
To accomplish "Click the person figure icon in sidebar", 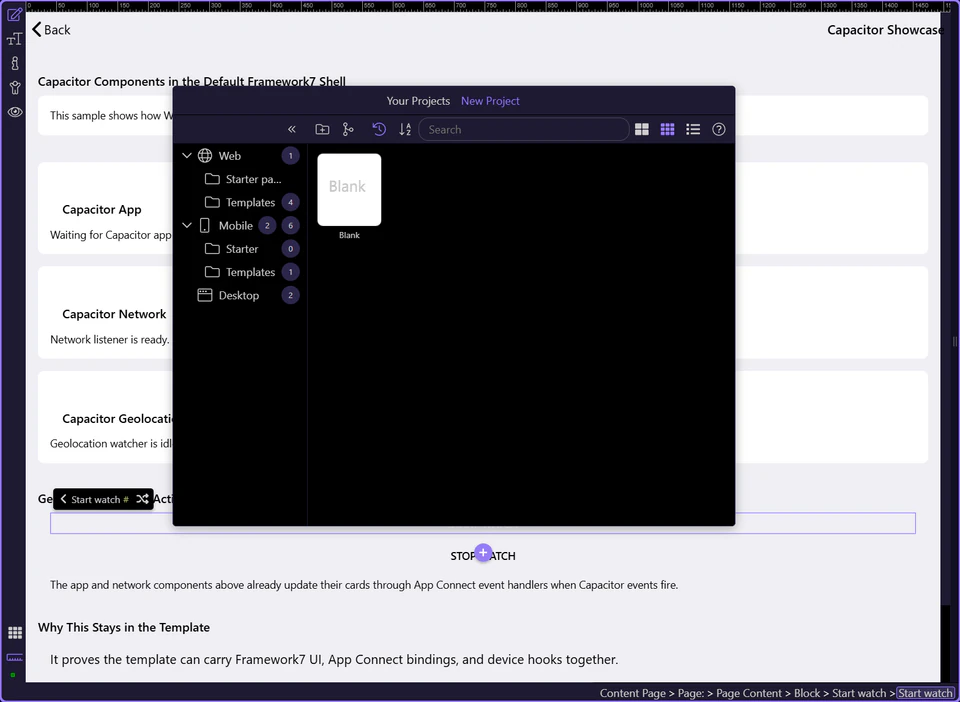I will (x=15, y=88).
